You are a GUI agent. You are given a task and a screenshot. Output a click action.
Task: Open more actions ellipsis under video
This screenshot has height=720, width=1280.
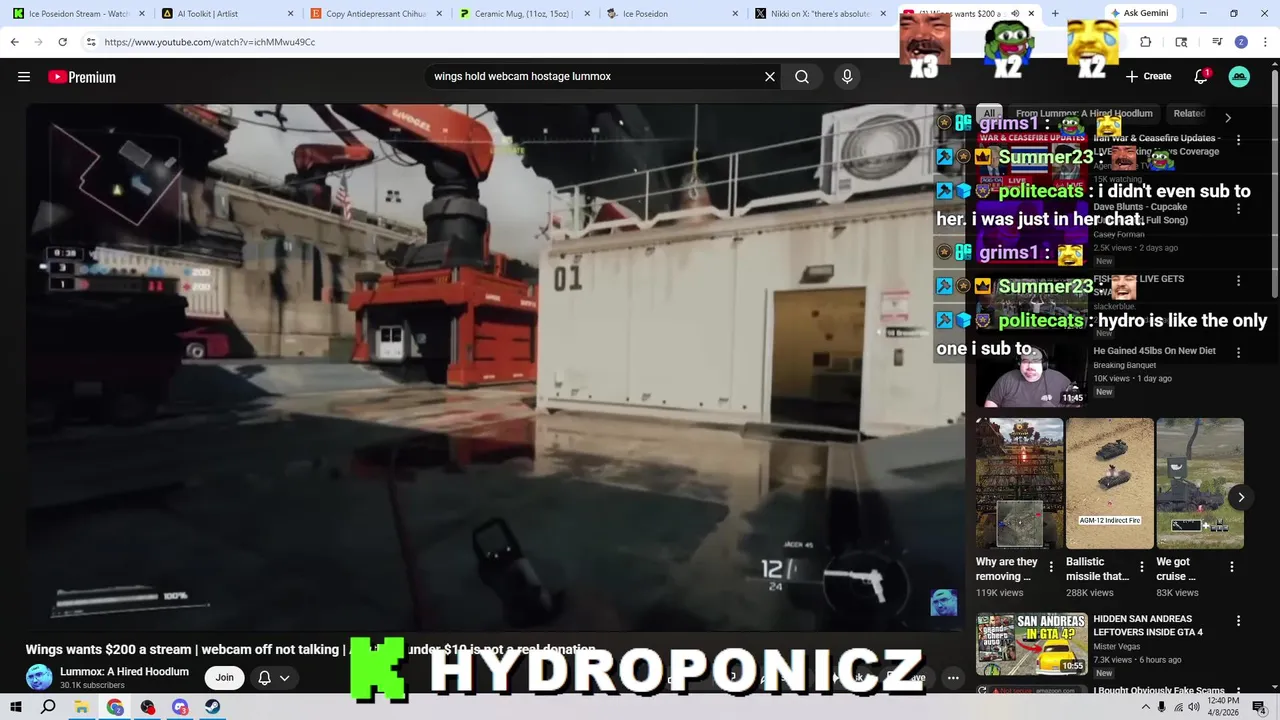click(953, 678)
